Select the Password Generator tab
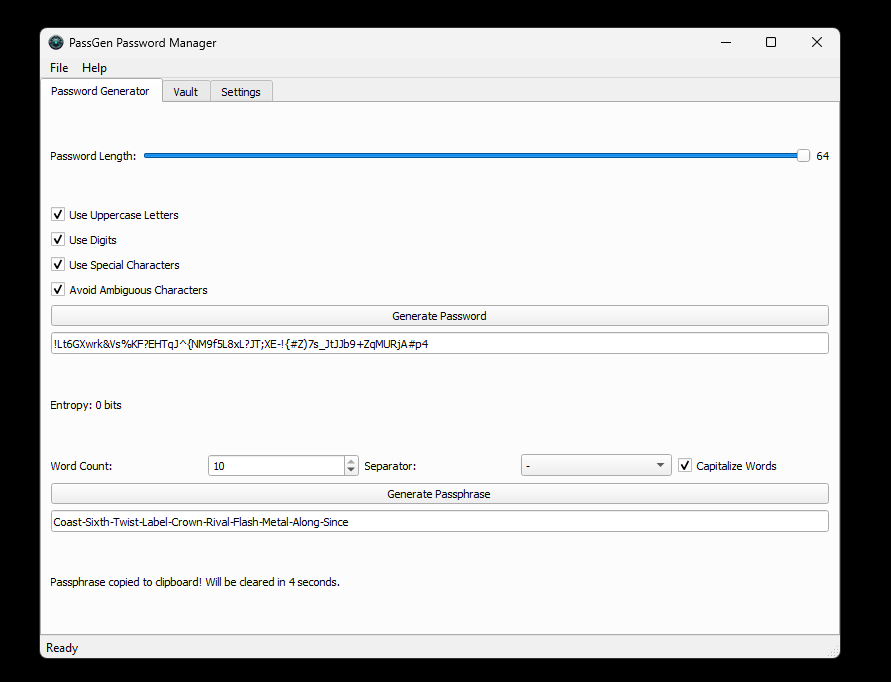Viewport: 891px width, 682px height. [x=100, y=91]
